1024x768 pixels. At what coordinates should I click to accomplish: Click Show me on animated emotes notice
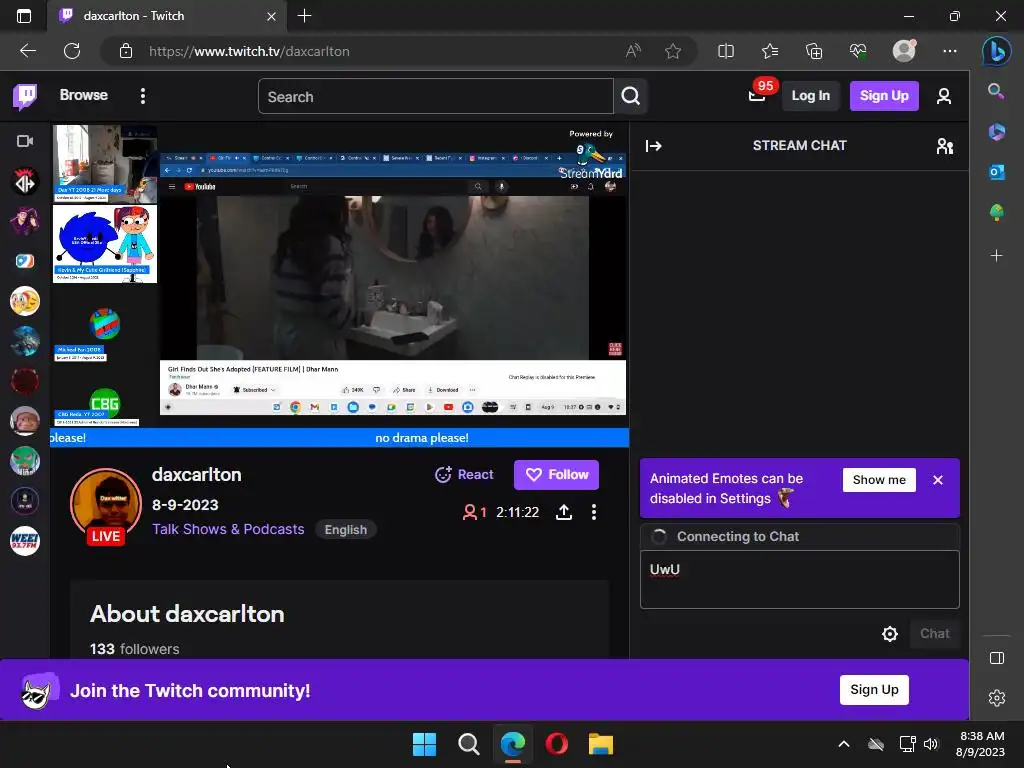(879, 480)
